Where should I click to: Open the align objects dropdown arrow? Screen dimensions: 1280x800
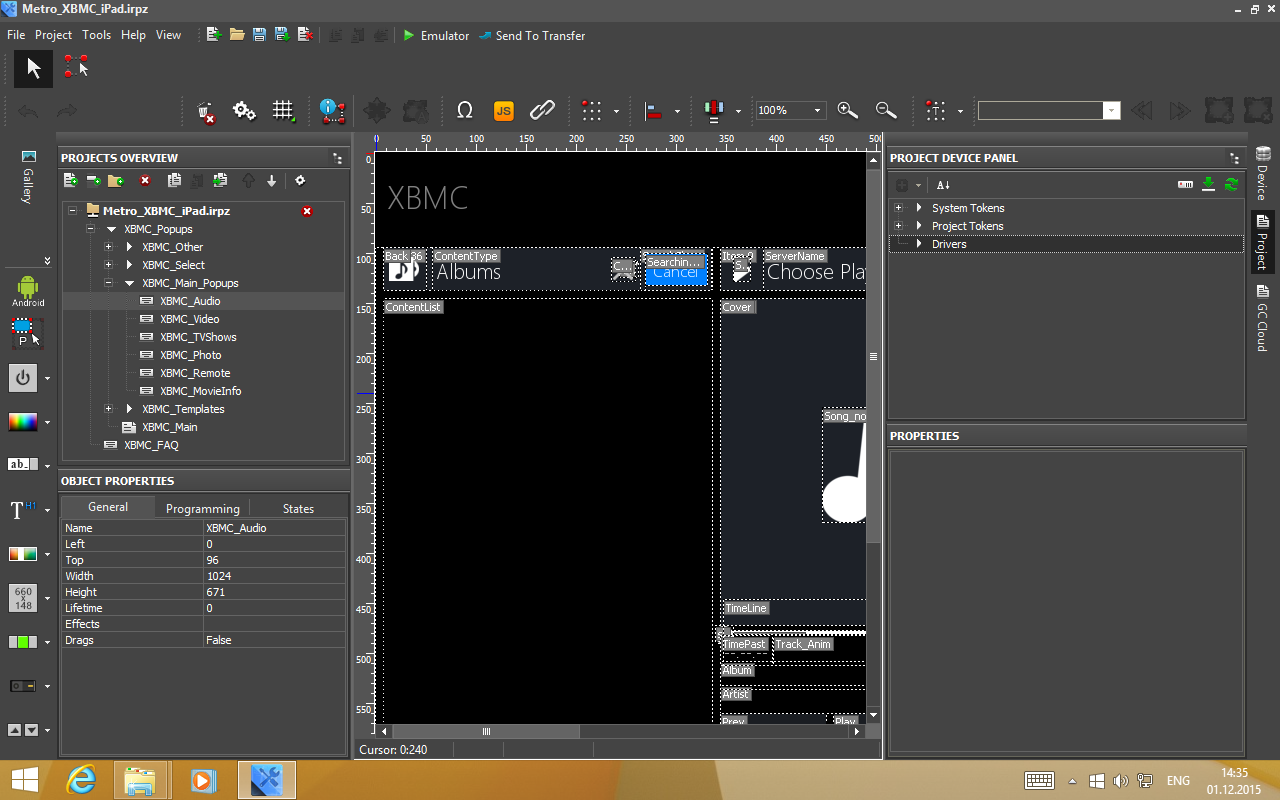[x=677, y=111]
